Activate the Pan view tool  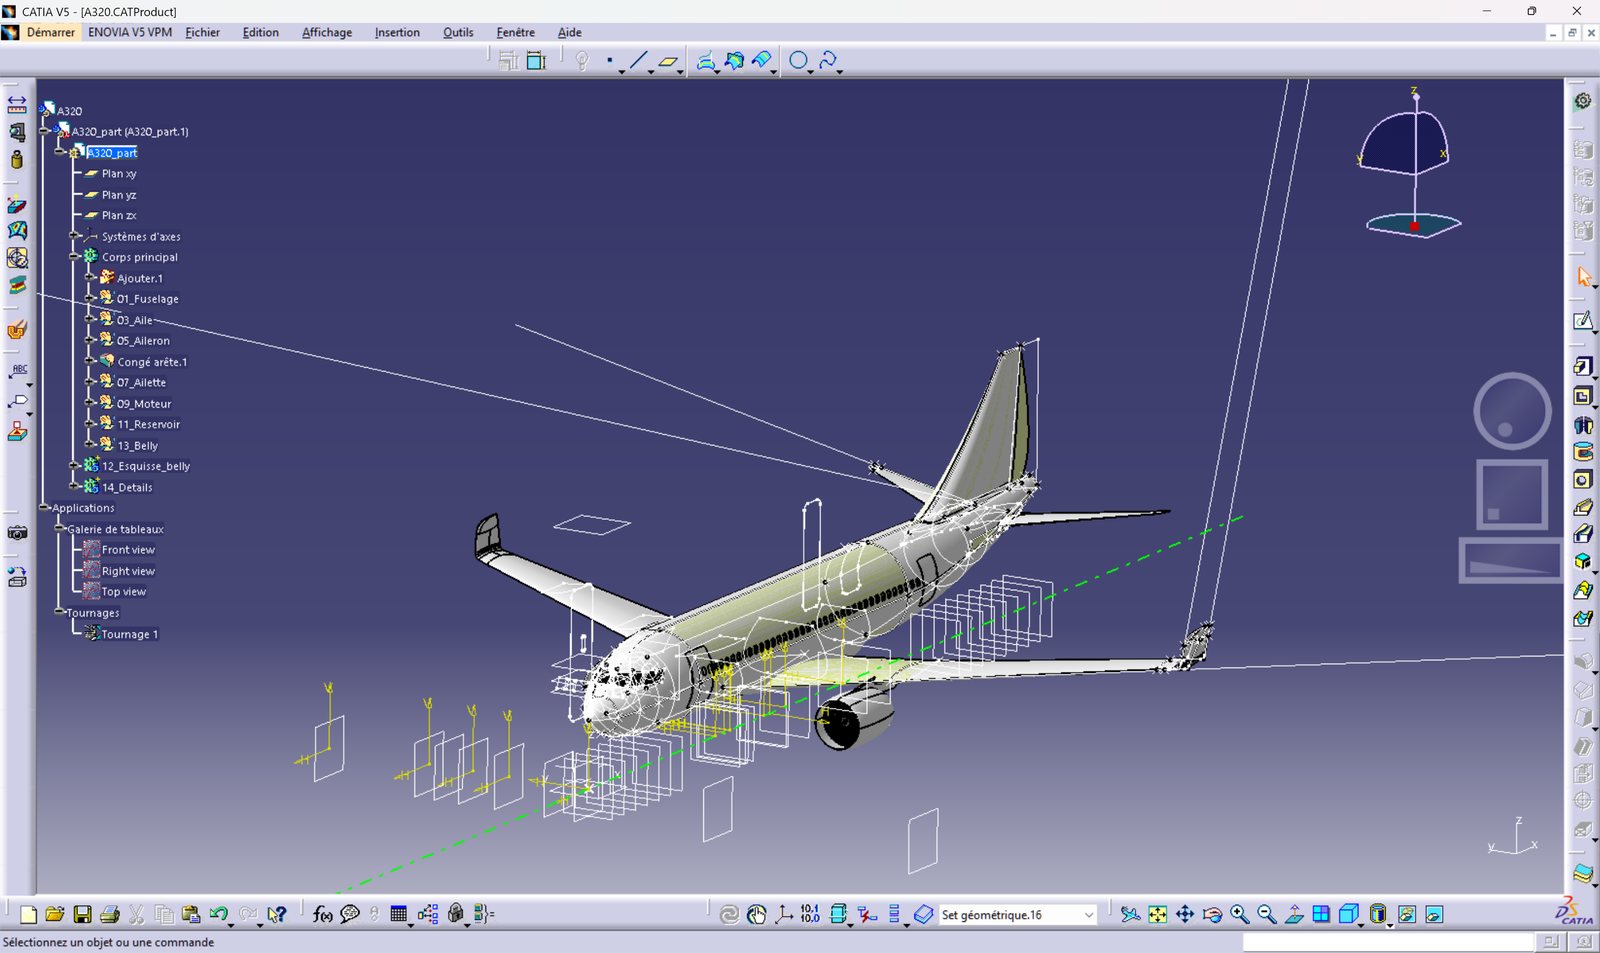(x=1185, y=914)
